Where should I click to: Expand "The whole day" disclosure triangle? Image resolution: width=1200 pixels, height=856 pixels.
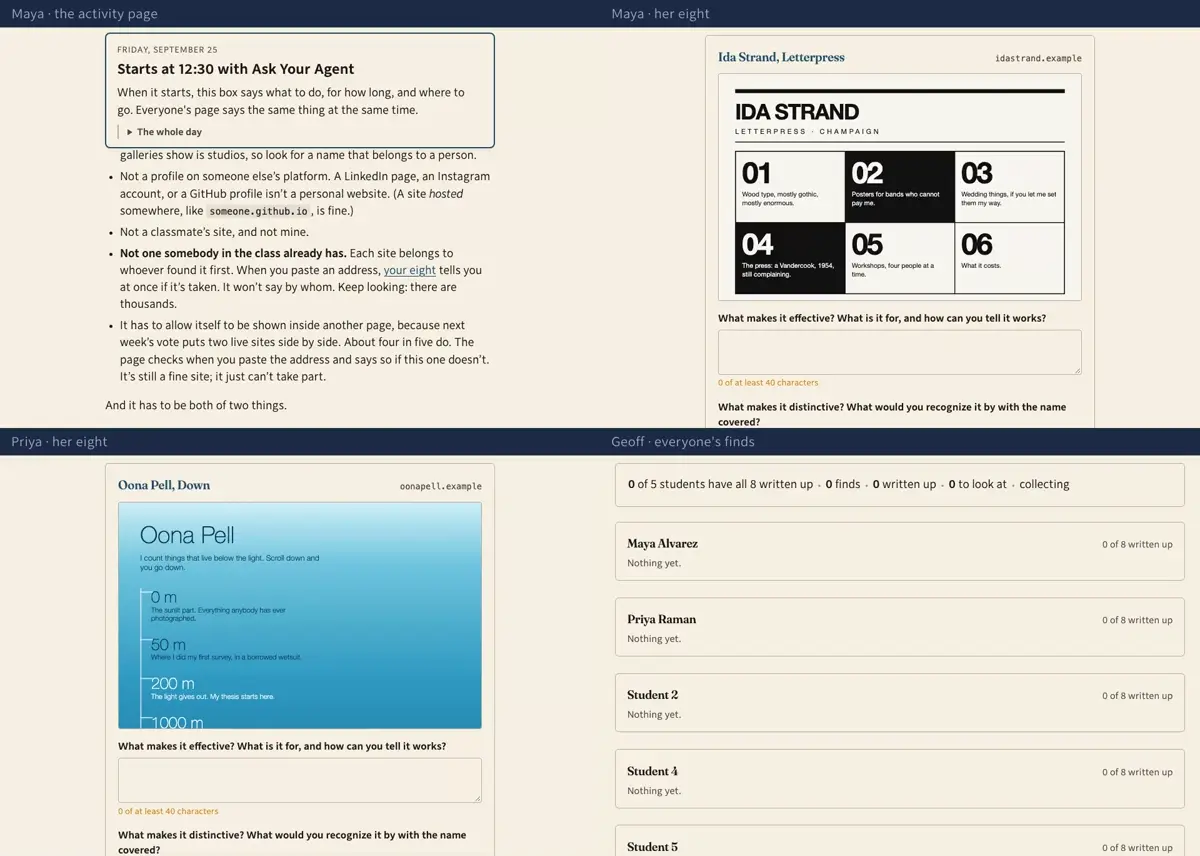click(130, 132)
